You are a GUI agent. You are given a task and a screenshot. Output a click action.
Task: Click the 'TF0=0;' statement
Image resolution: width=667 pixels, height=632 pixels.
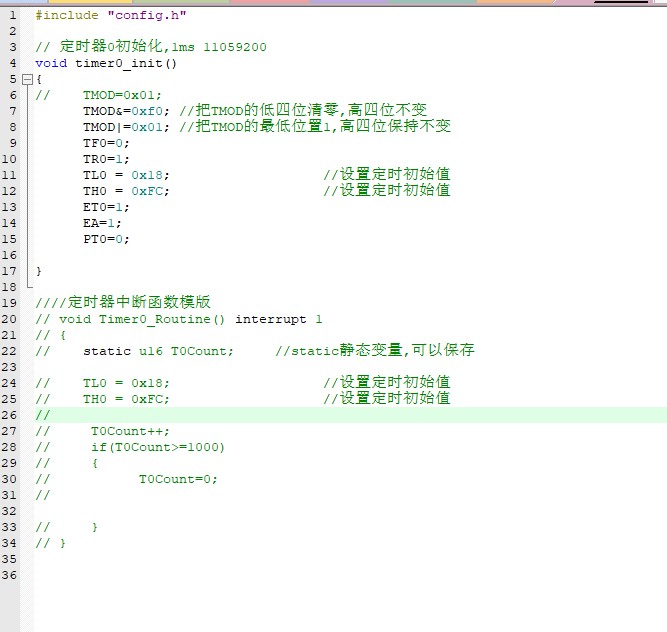click(106, 143)
